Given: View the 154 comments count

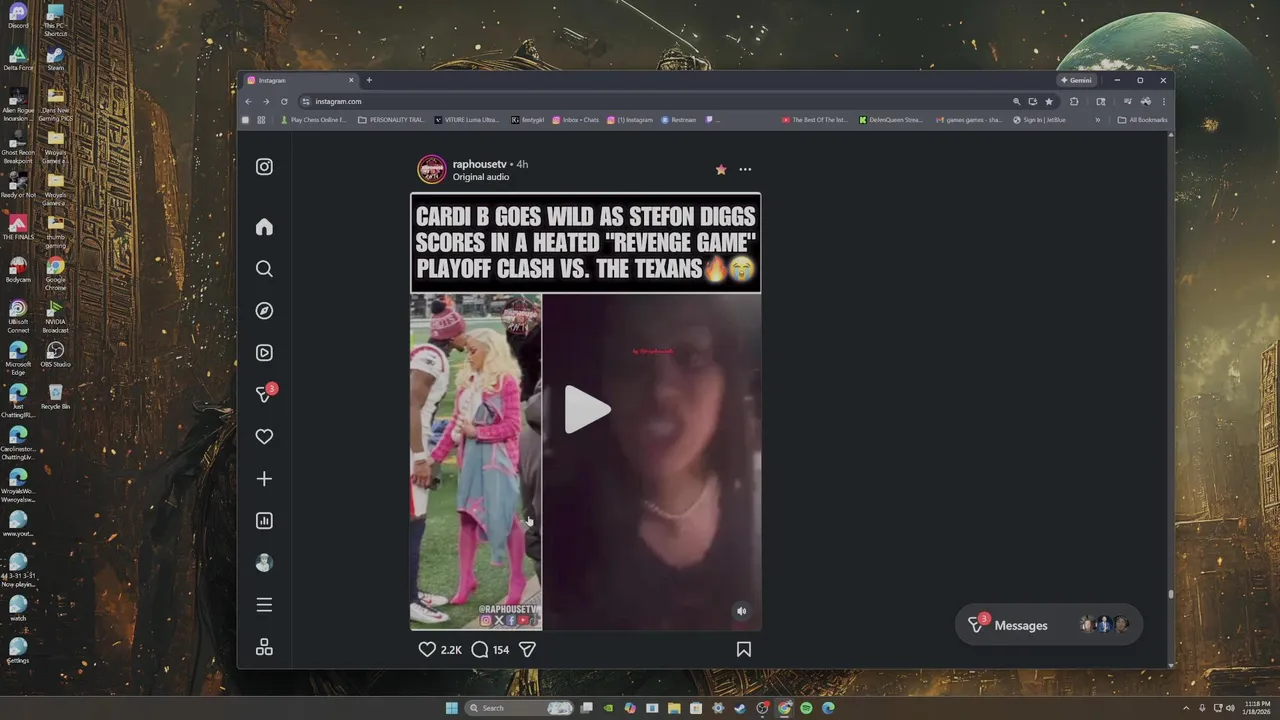Looking at the screenshot, I should (501, 650).
